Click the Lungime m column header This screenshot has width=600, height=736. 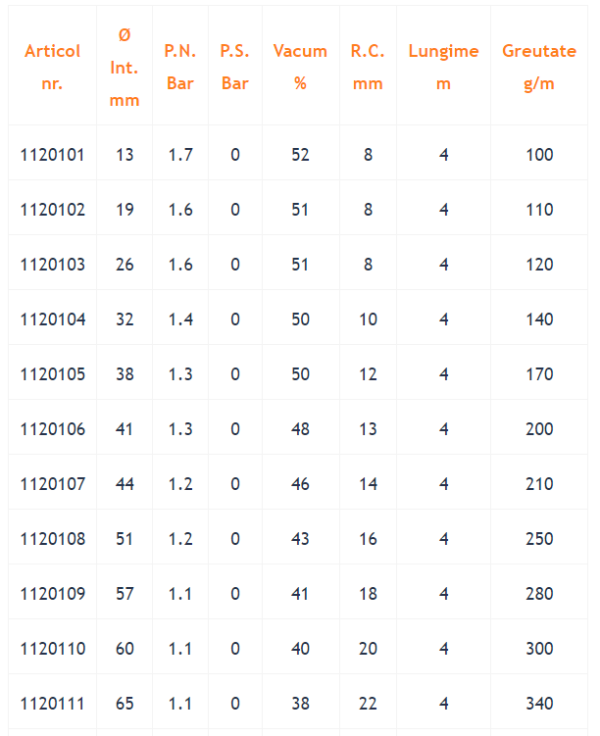point(443,67)
